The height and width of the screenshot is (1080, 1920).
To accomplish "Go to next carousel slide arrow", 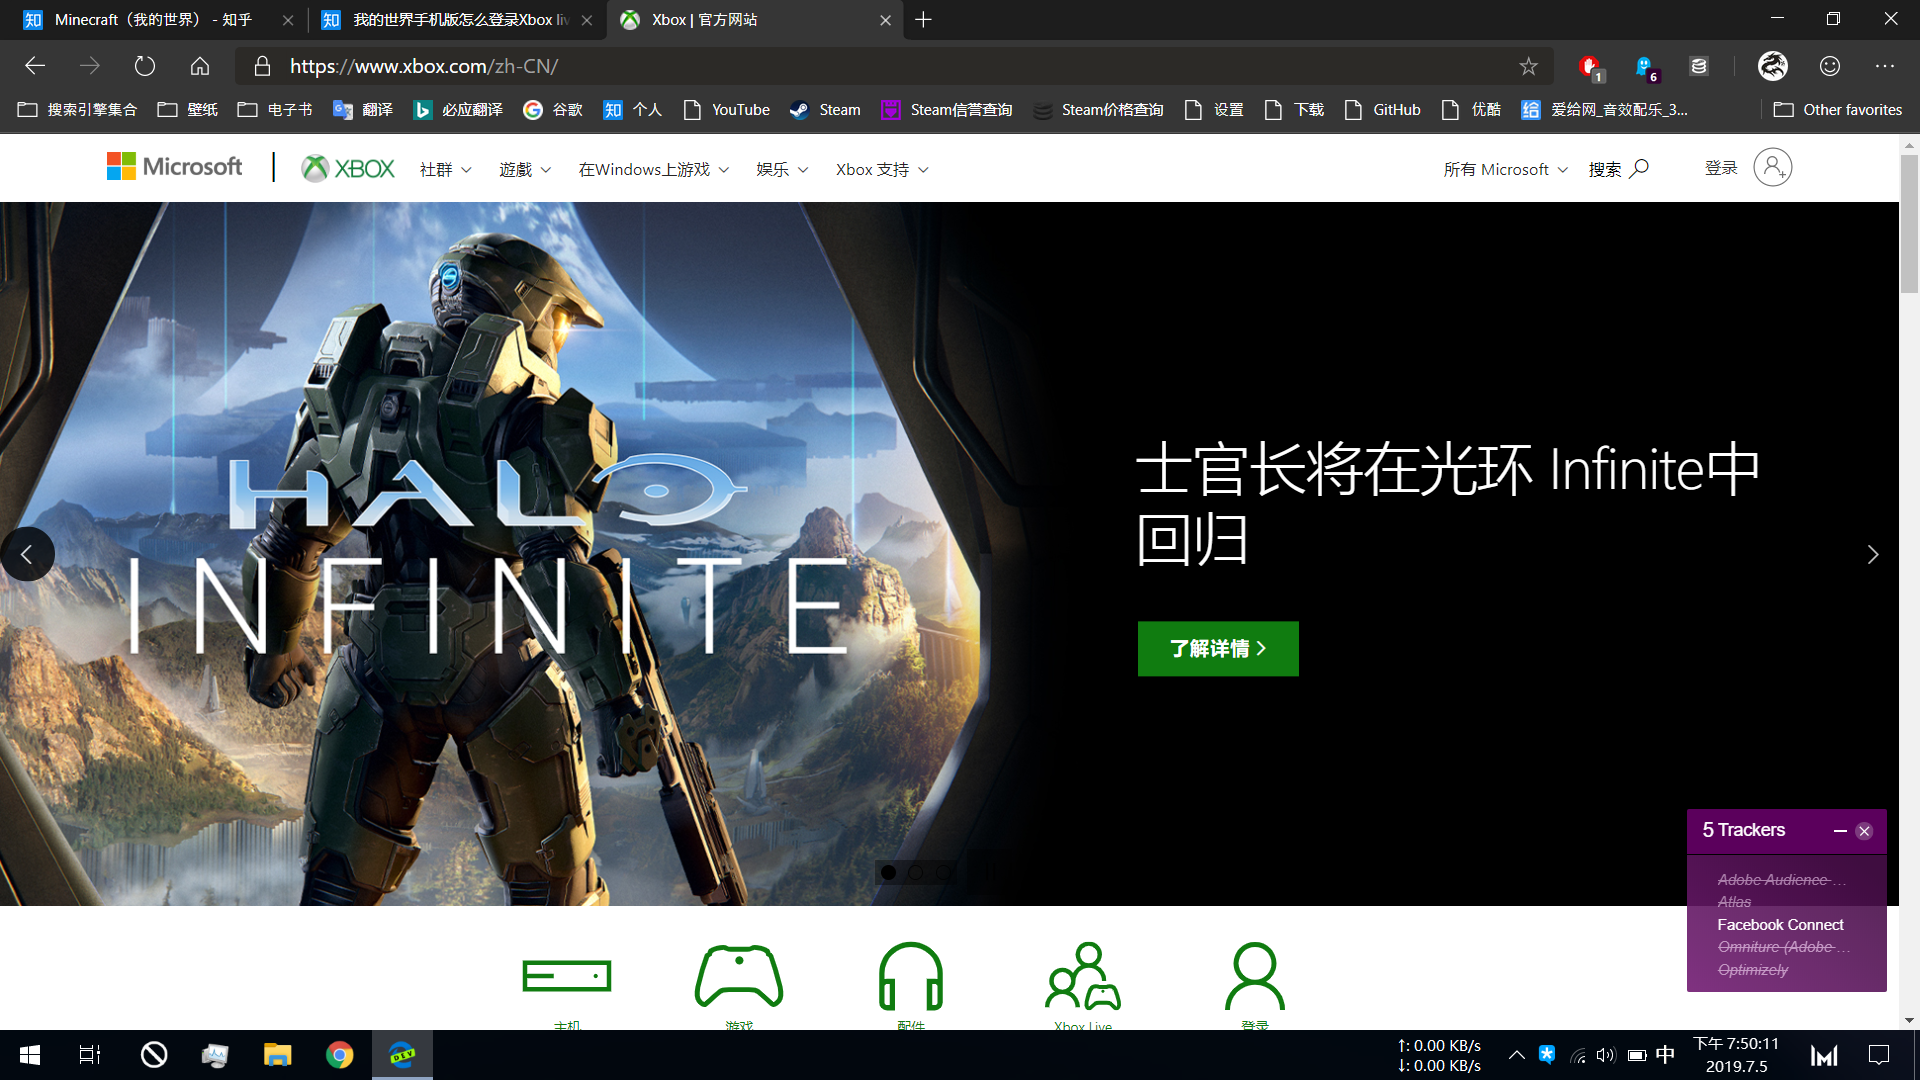I will click(x=1872, y=554).
